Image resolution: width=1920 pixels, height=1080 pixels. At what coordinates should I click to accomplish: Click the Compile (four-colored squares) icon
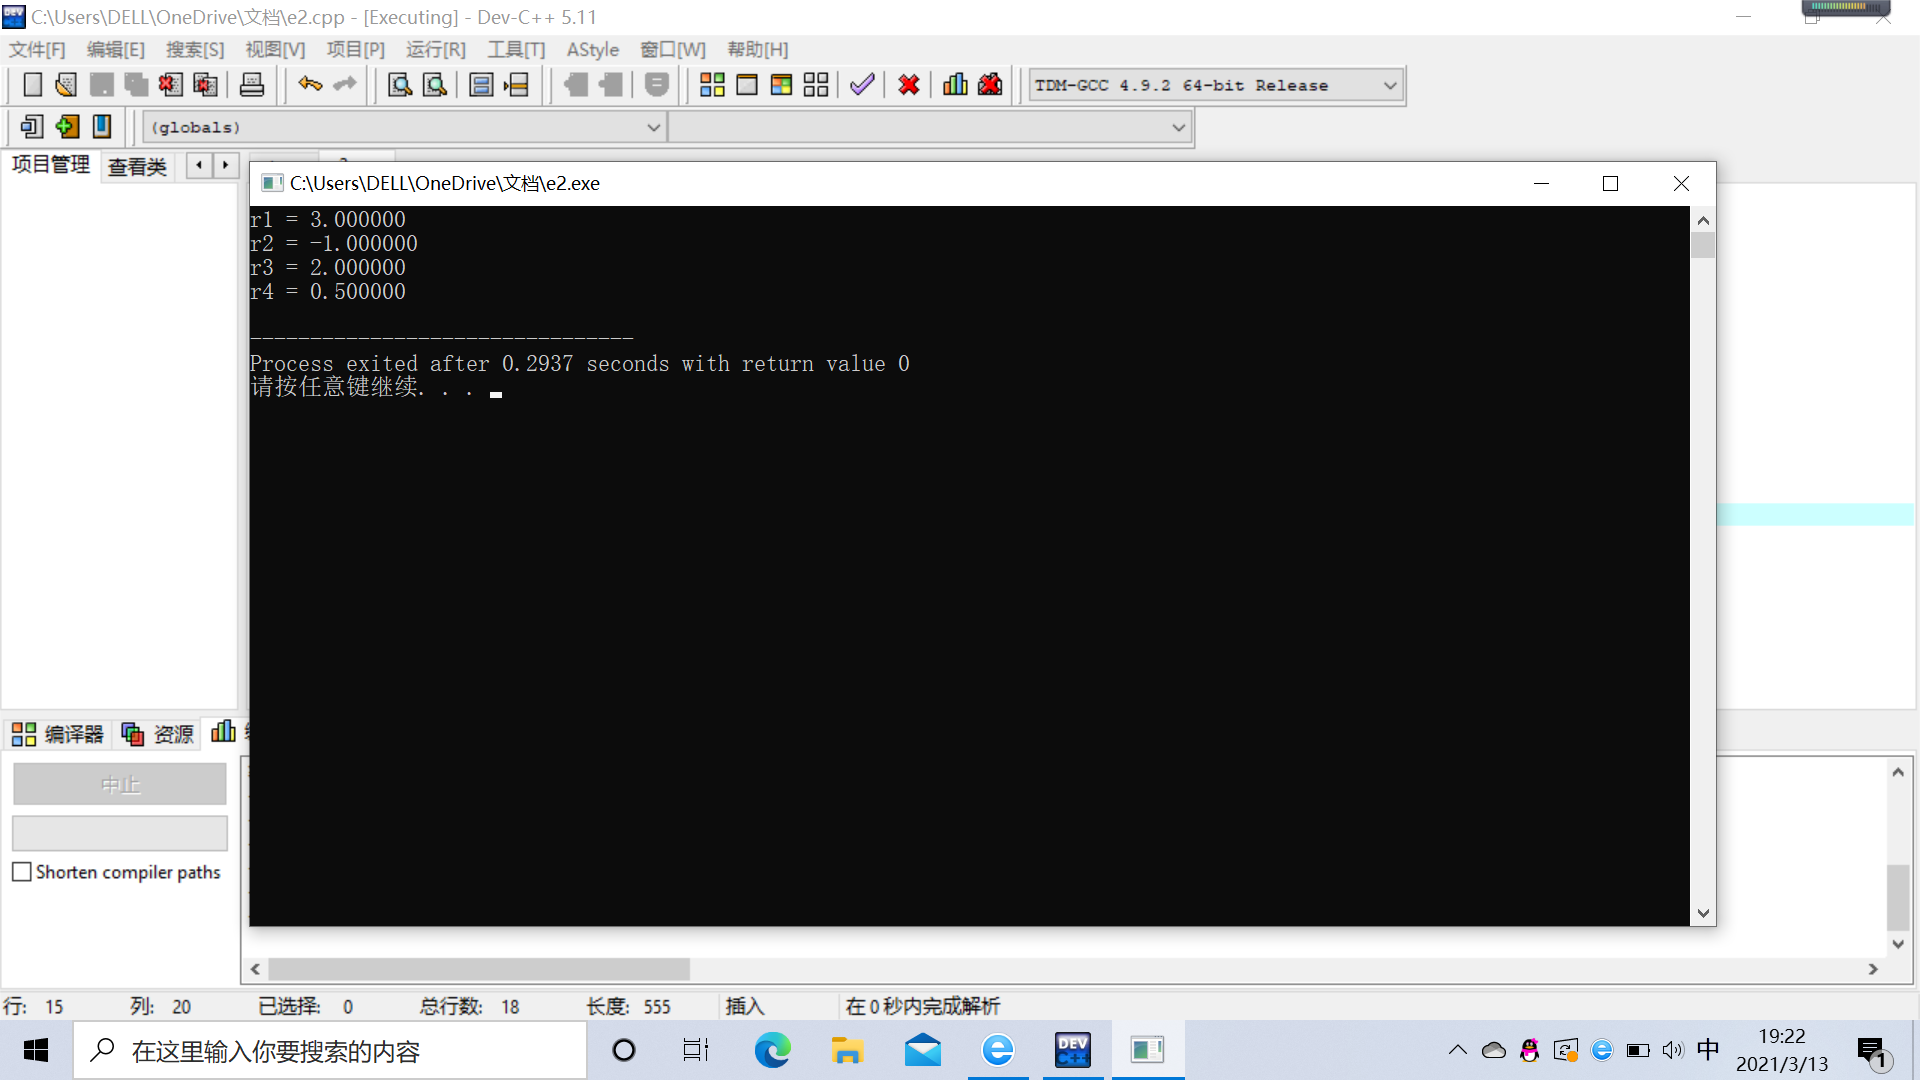pyautogui.click(x=712, y=85)
